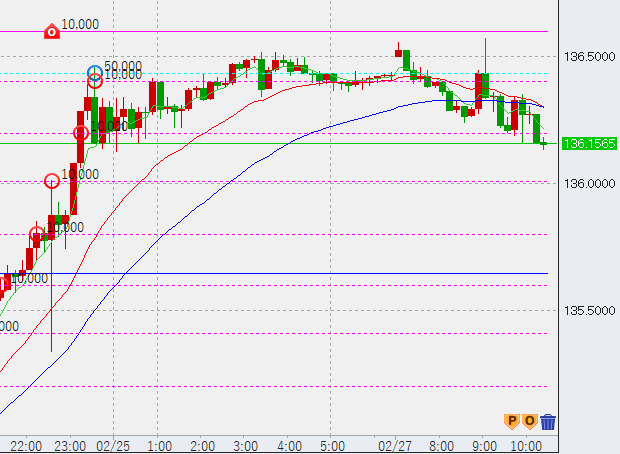Image resolution: width=620 pixels, height=454 pixels.
Task: Select the red house-shaped order marker at top
Action: point(52,32)
